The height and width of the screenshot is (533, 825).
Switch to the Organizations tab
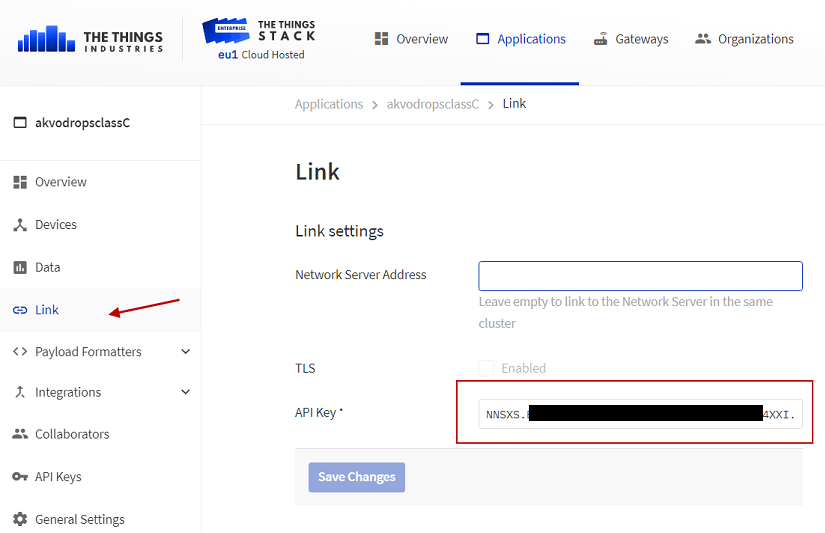pos(744,39)
